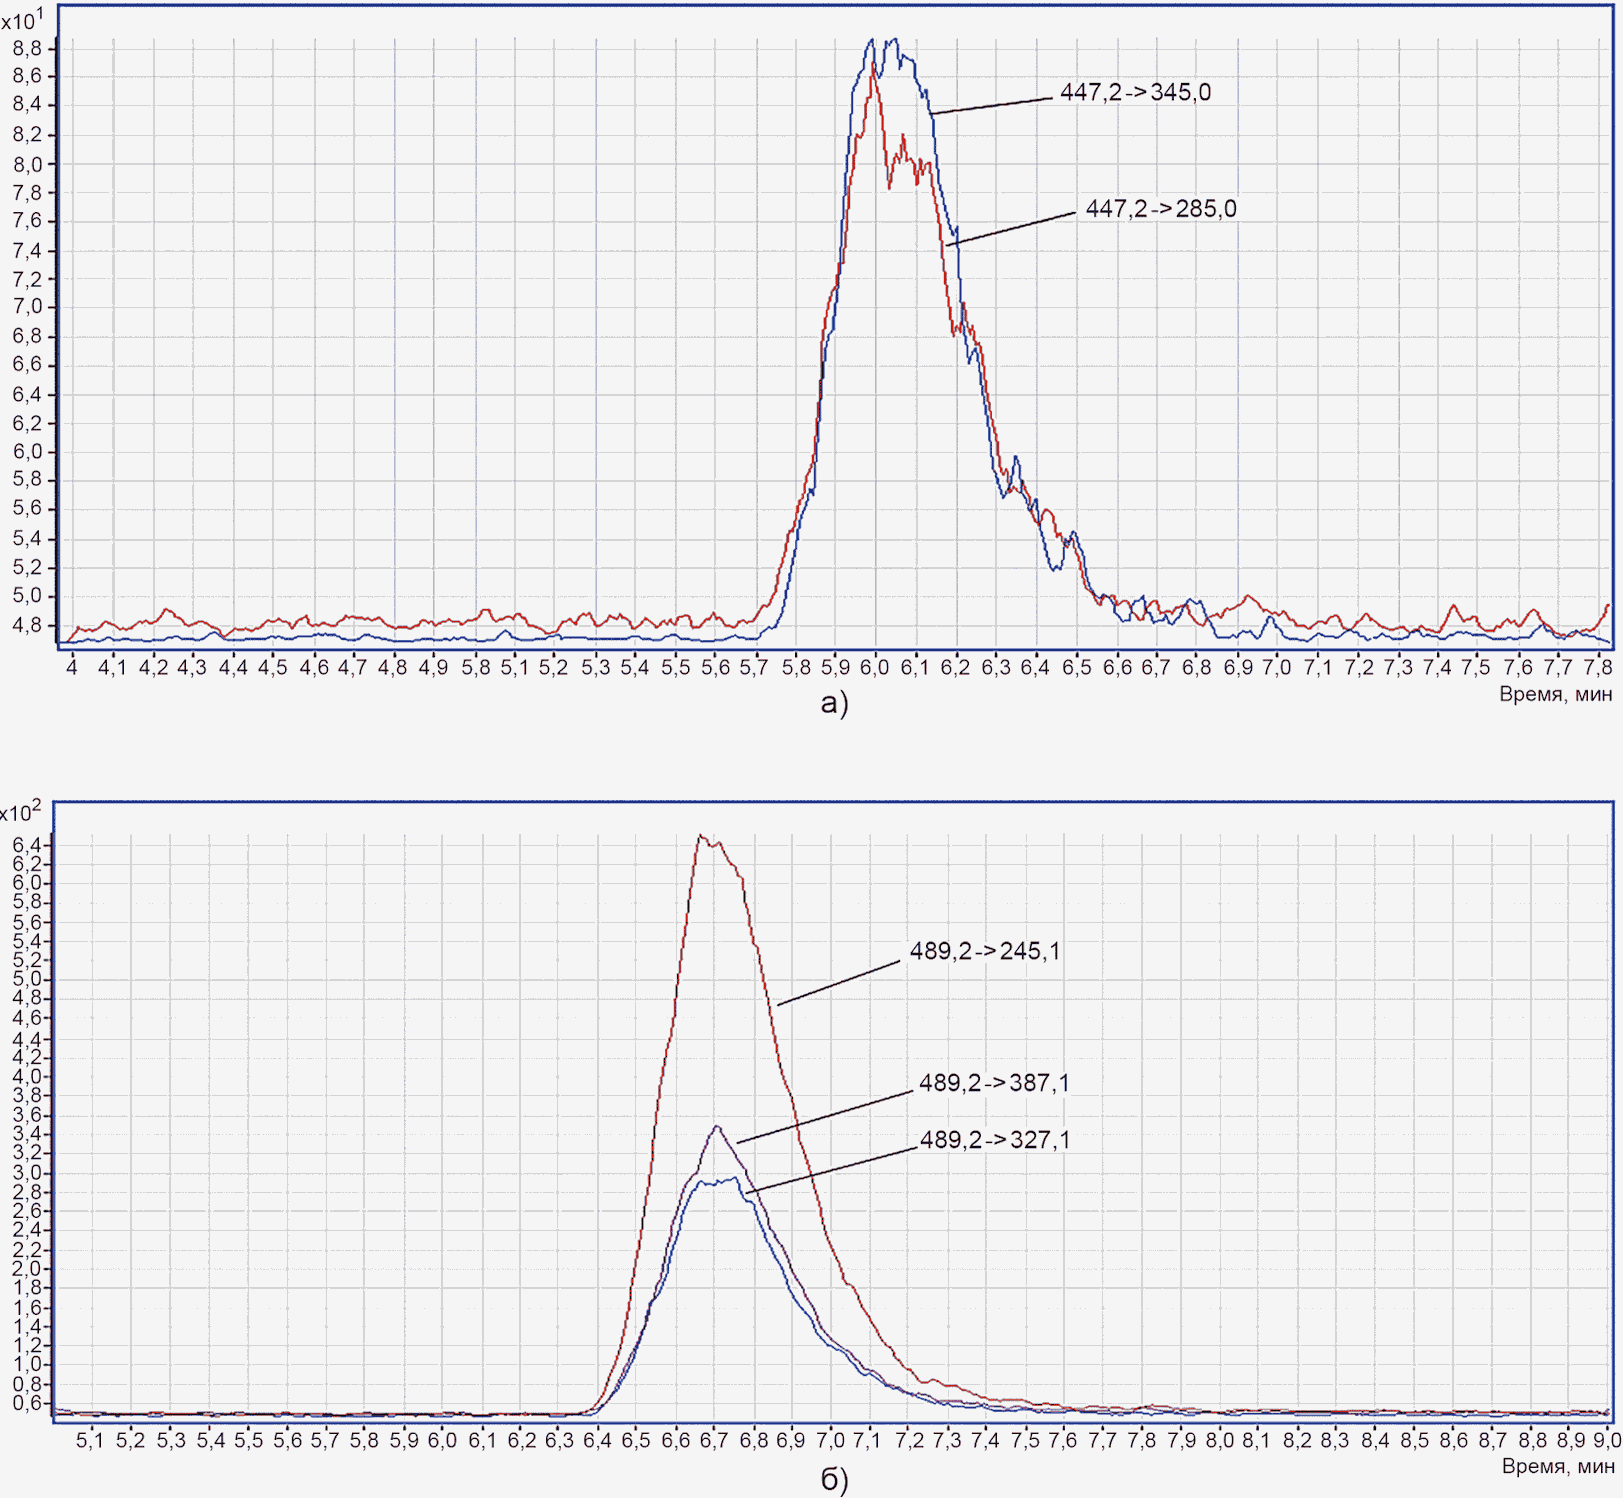Click the 6,0 tick on top chart time axis
Image resolution: width=1623 pixels, height=1498 pixels.
(874, 667)
